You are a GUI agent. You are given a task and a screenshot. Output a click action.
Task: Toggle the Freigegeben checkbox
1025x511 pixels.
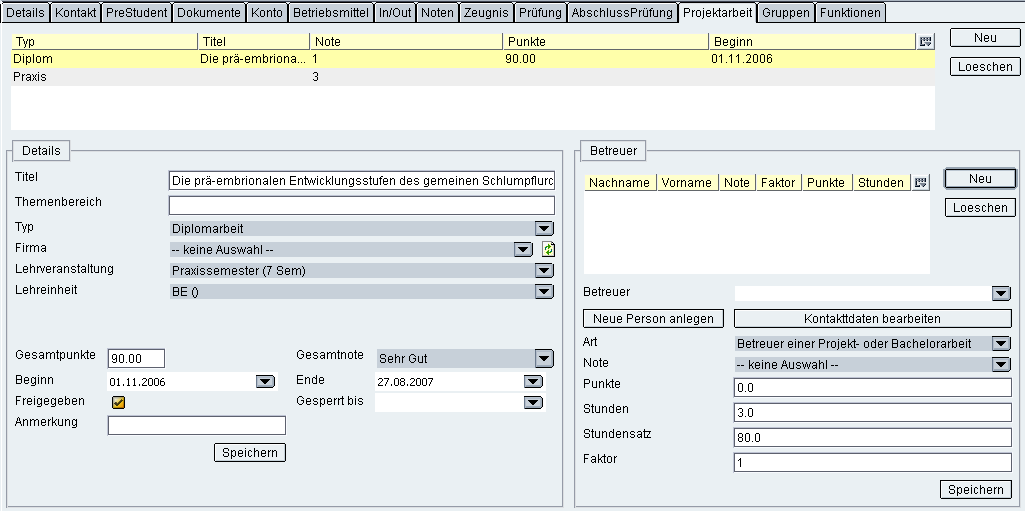point(118,402)
